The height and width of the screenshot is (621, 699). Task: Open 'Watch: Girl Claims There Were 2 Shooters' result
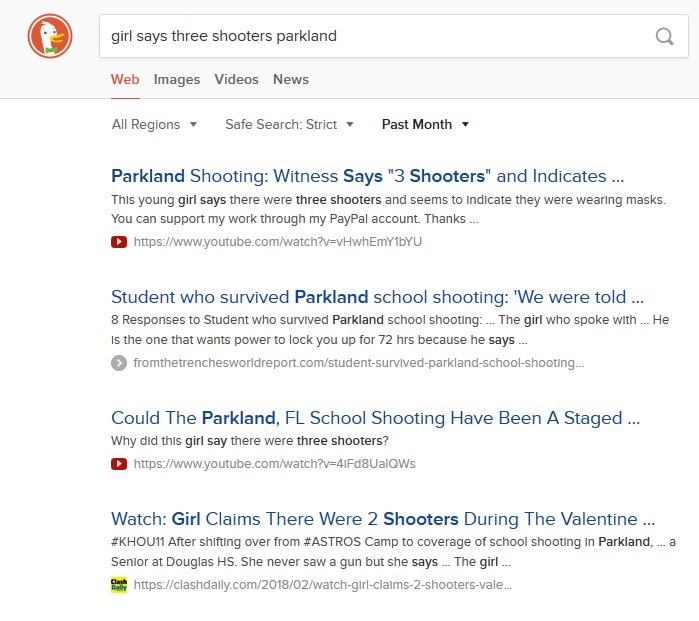click(x=383, y=519)
